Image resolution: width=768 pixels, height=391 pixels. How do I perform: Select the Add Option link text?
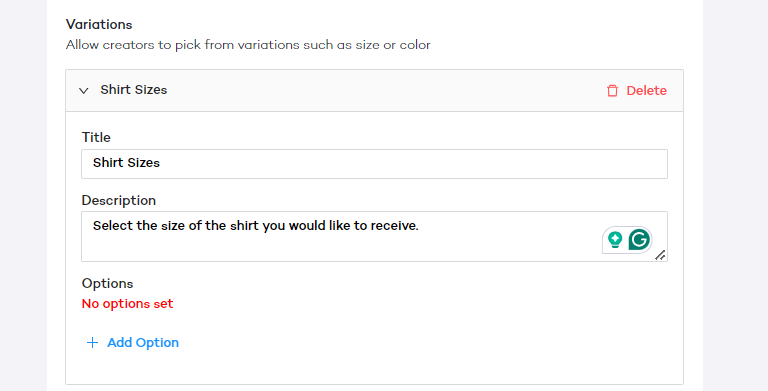click(x=143, y=342)
